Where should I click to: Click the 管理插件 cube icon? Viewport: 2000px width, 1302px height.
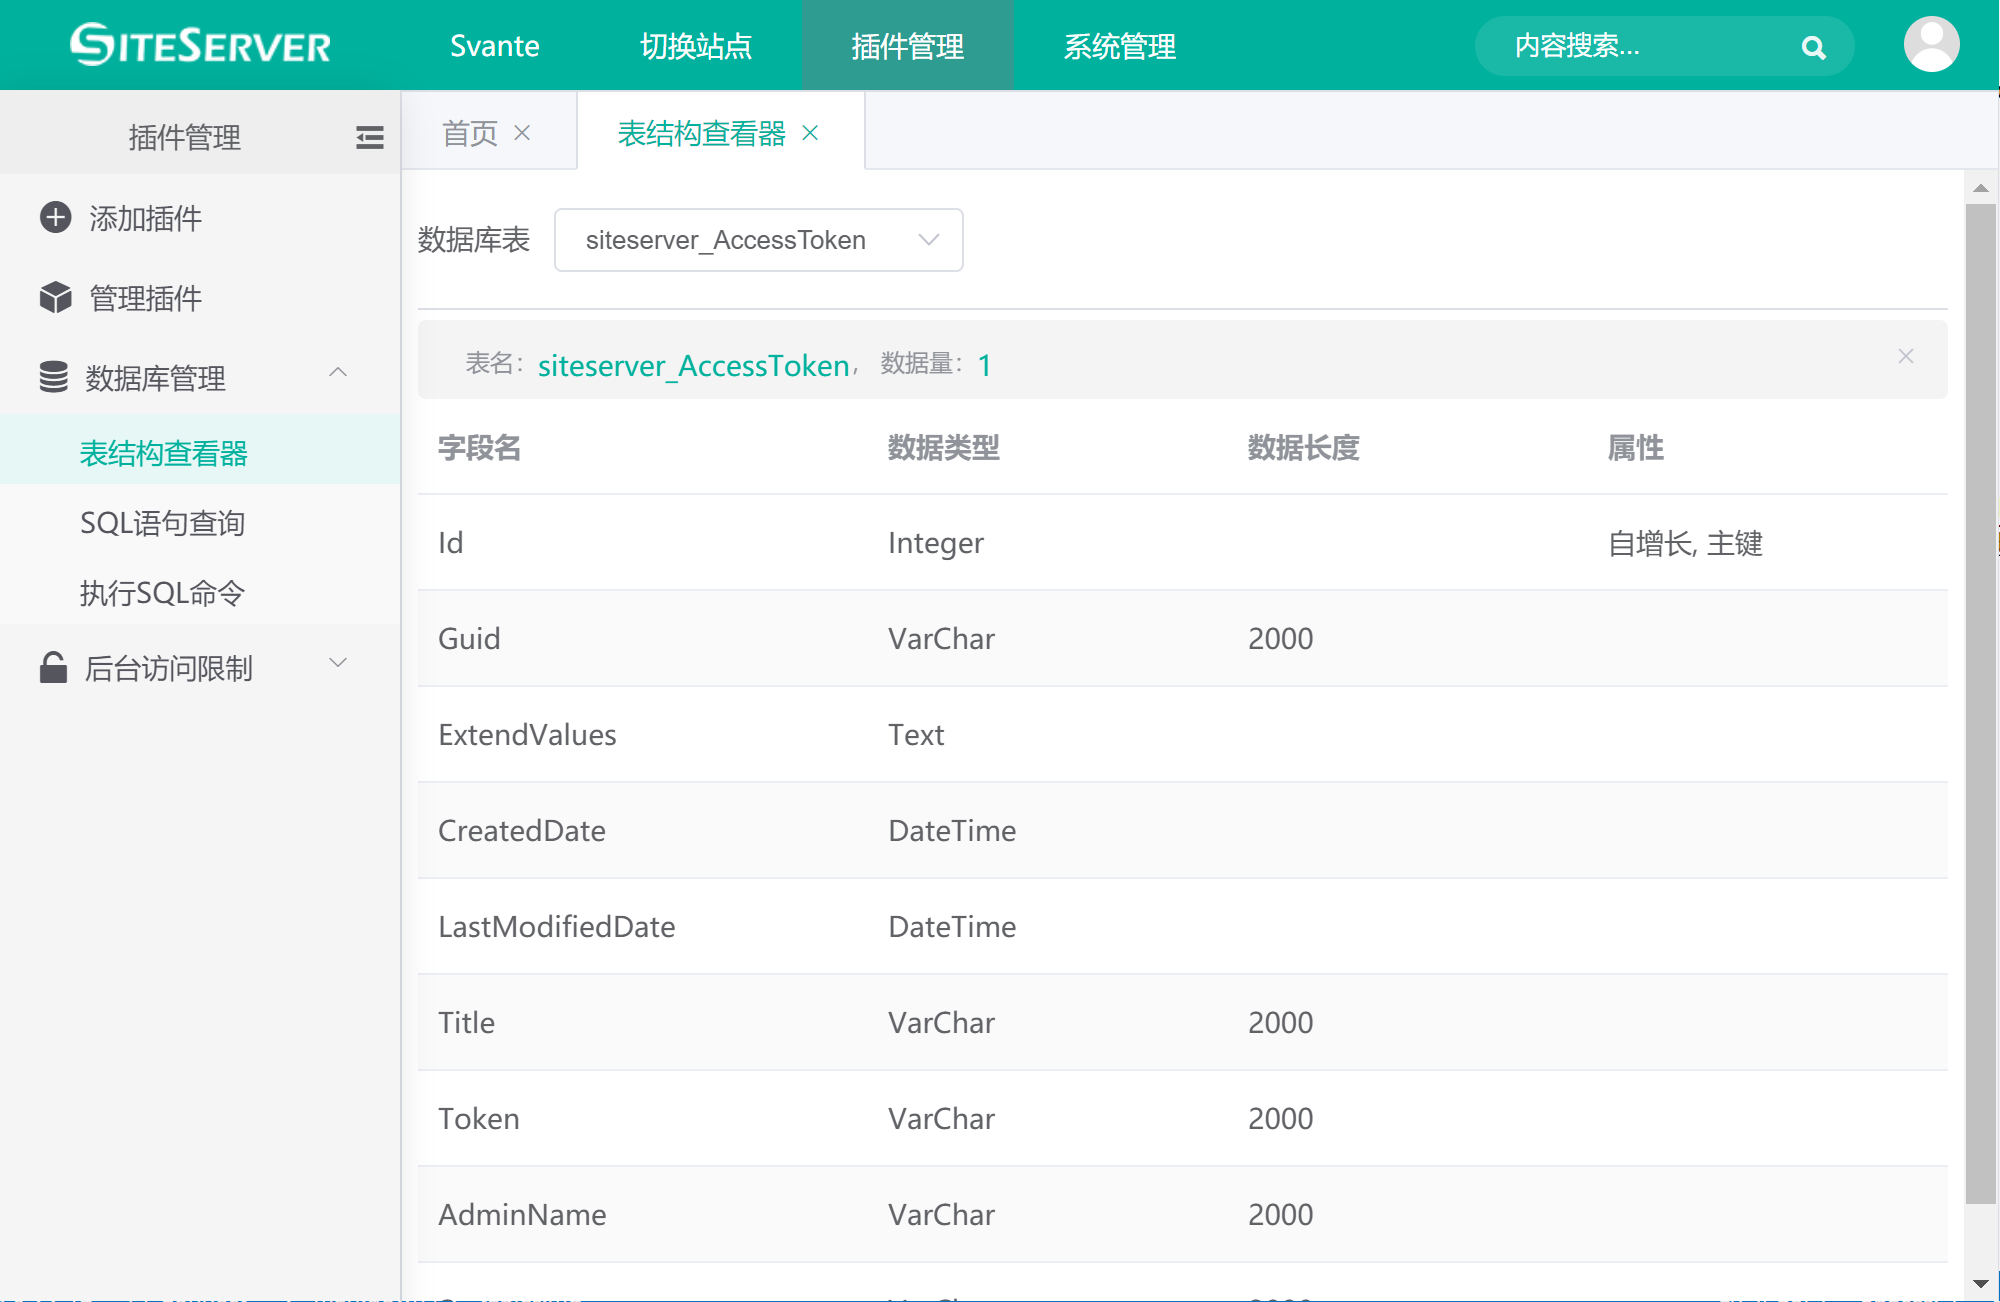click(56, 297)
